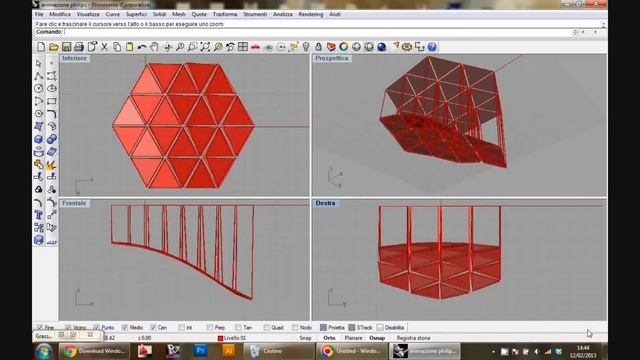Click the Frontale viewport label

click(74, 203)
